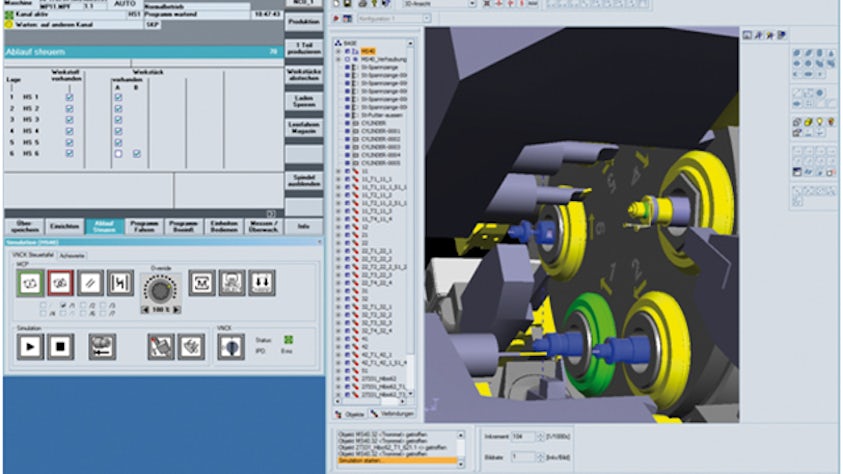Screen dimensions: 843x474
Task: Click the MCP button with M symbol
Action: click(202, 283)
